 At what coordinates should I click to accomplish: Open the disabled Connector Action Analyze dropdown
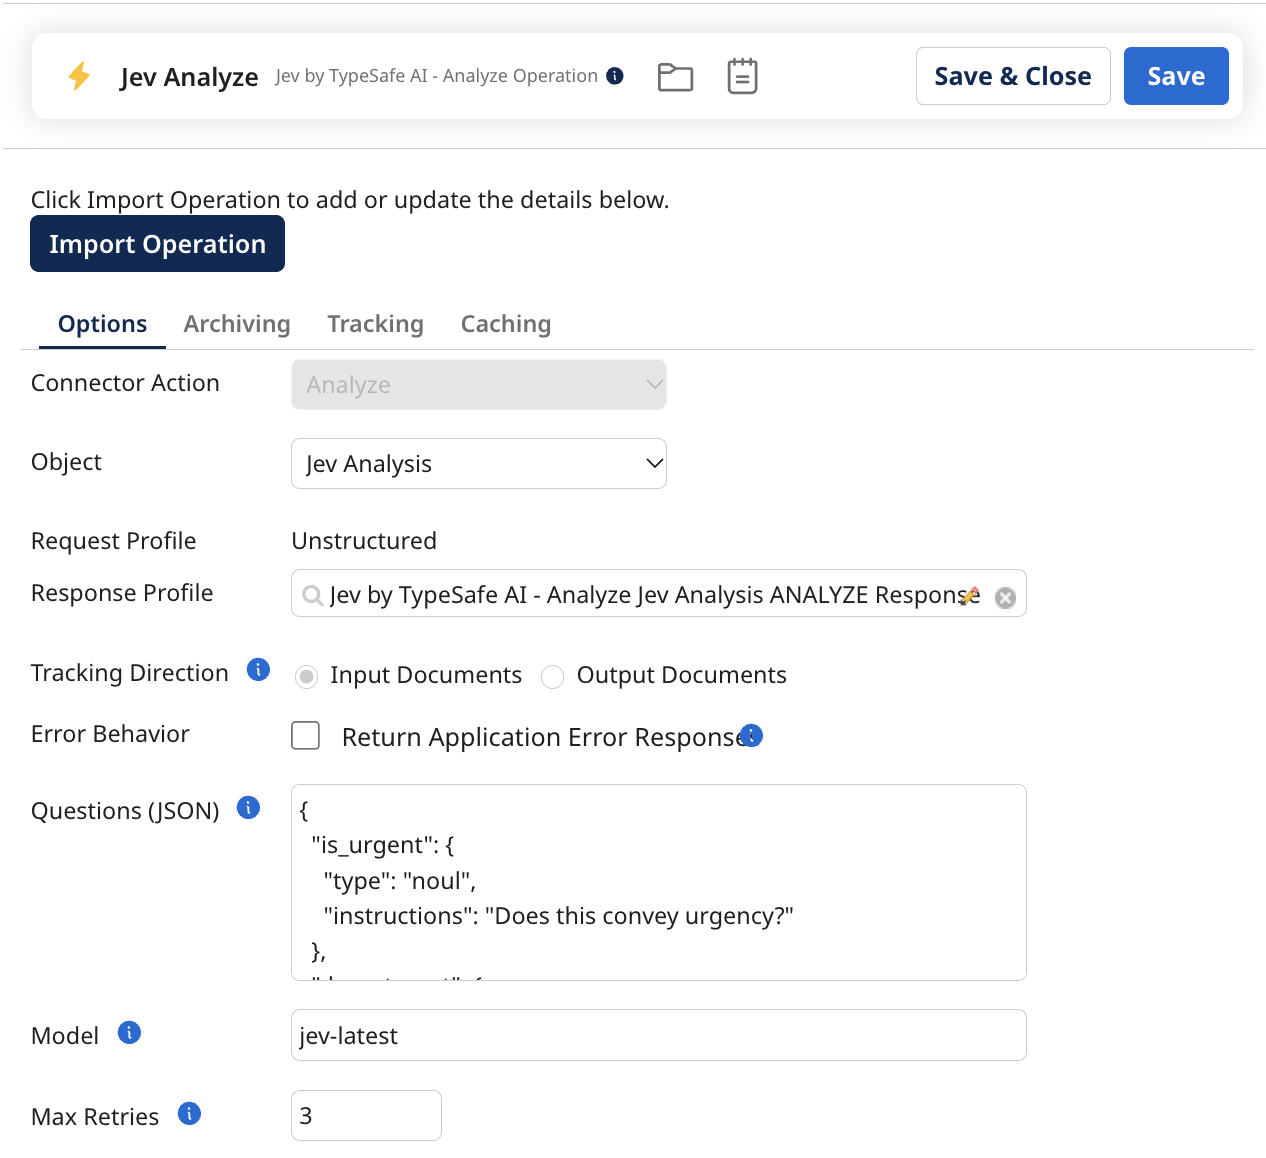click(x=479, y=385)
